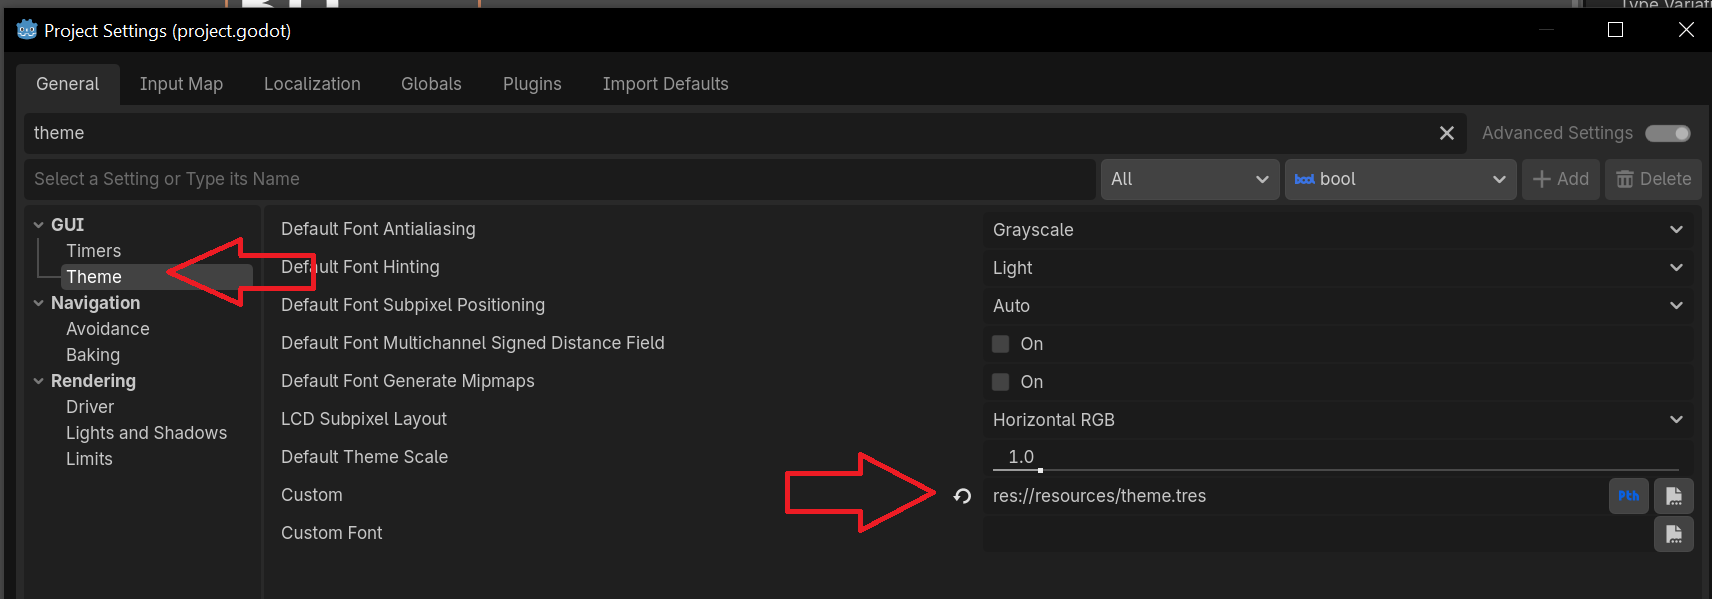Close the Project Settings window
1712x599 pixels.
point(1686,30)
